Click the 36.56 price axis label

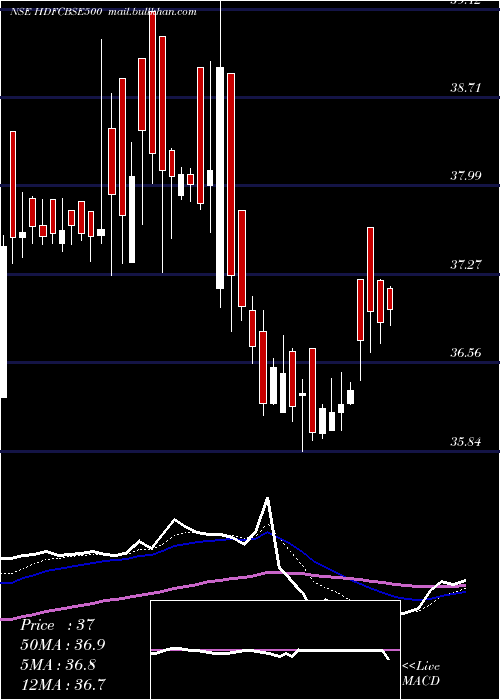[x=466, y=353]
